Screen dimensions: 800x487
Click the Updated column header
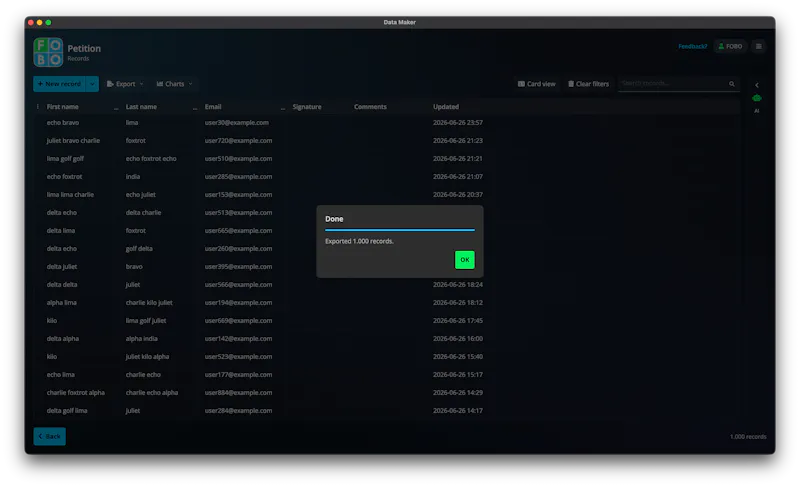(x=446, y=107)
